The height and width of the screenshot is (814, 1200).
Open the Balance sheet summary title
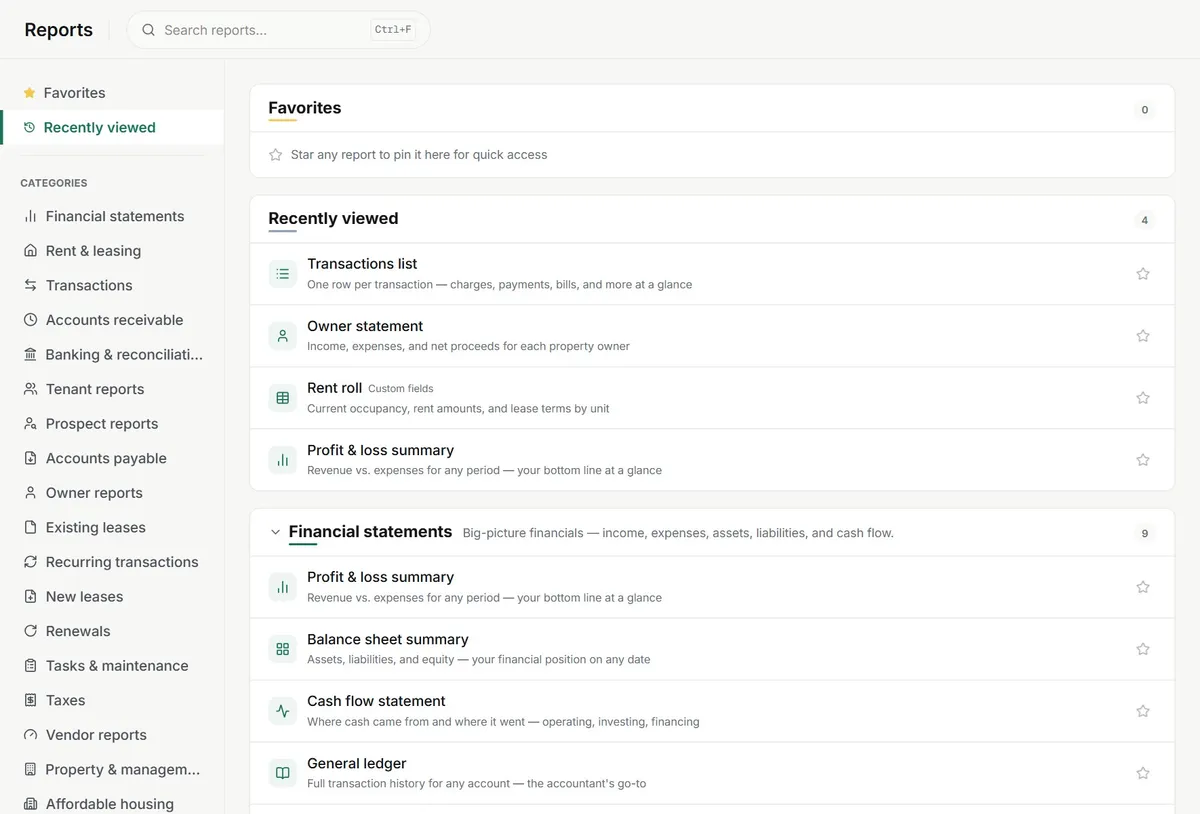pos(388,639)
